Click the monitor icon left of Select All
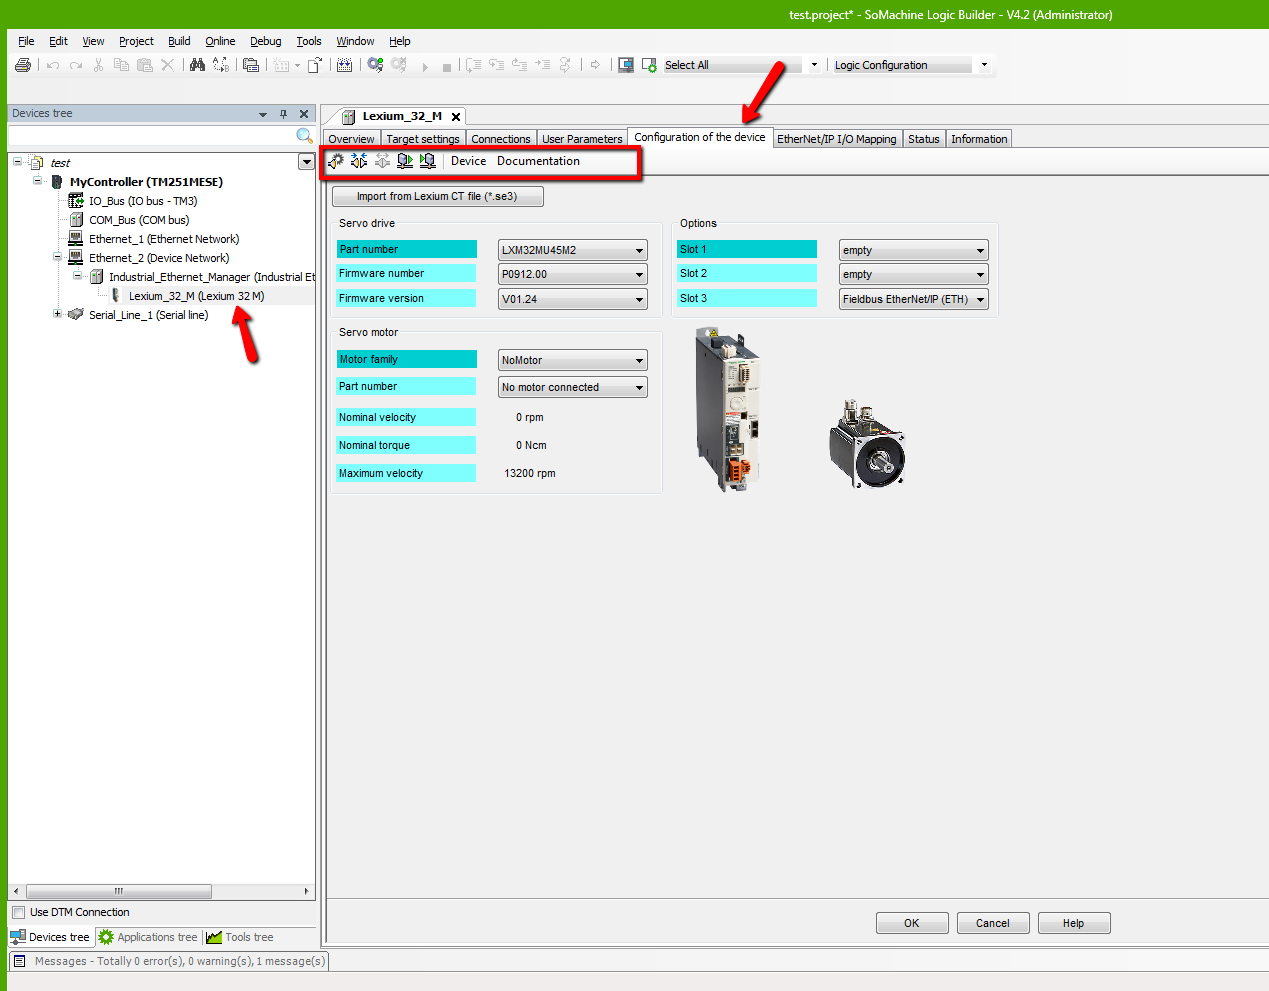 pos(626,65)
